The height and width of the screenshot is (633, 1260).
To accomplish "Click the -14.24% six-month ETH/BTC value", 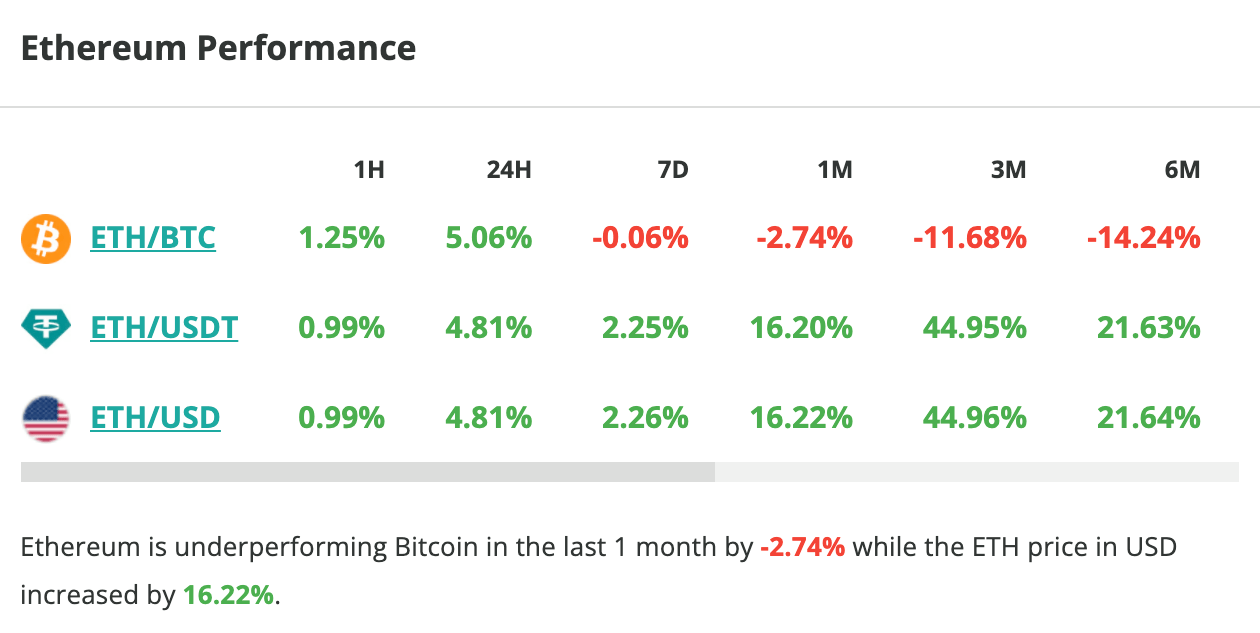I will pos(1147,238).
